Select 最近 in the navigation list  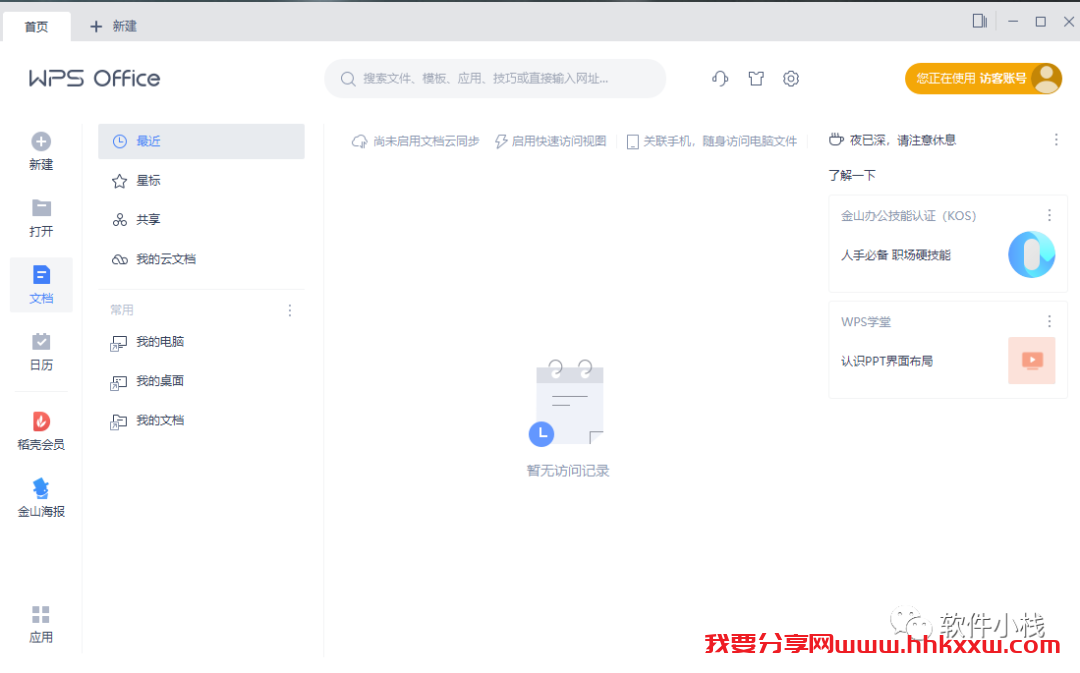pyautogui.click(x=201, y=141)
